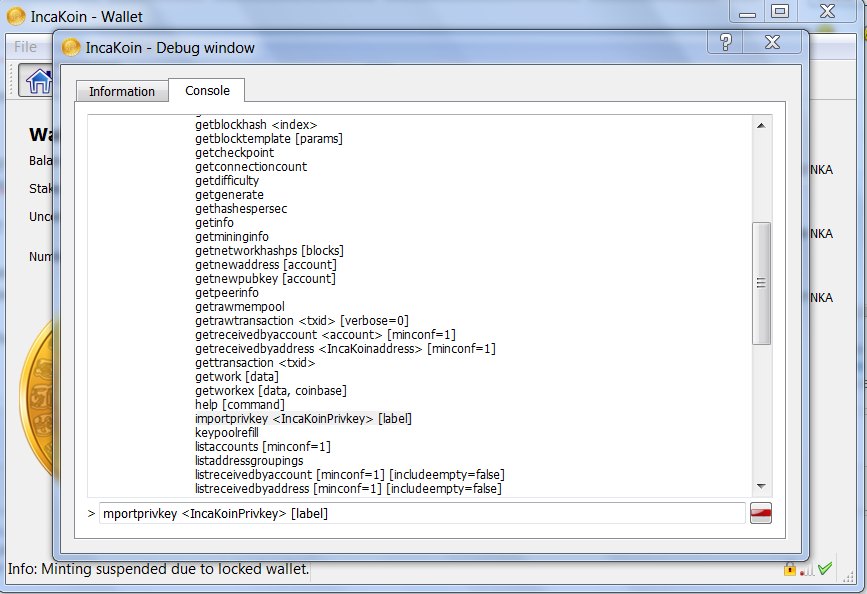Click the Debug window help question-mark button
The image size is (867, 594).
[725, 42]
